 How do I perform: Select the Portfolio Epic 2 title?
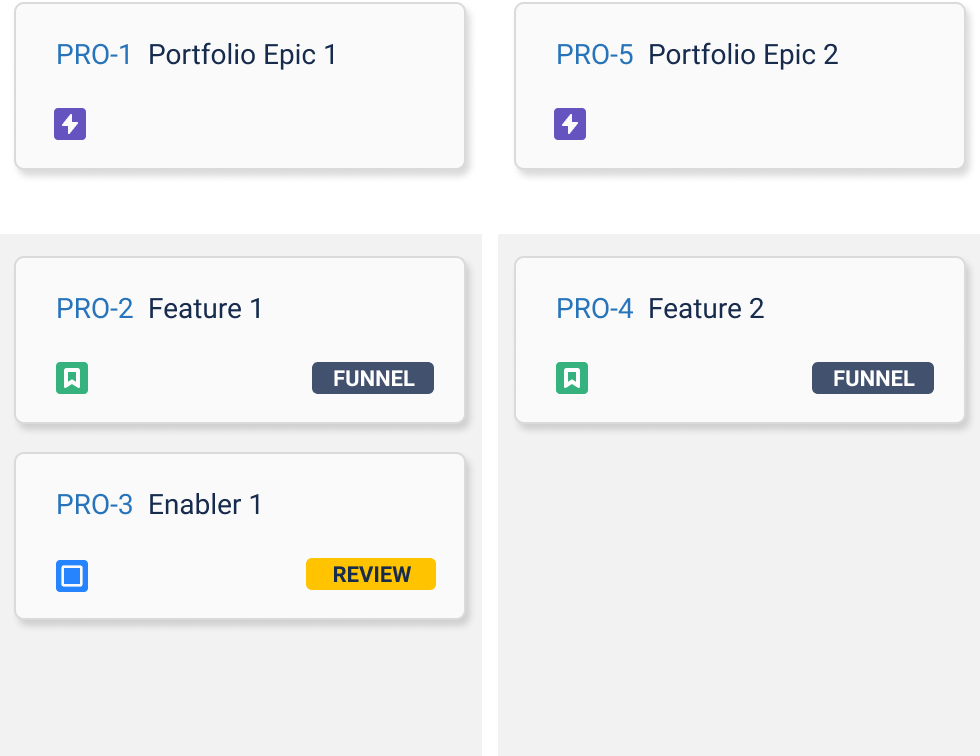pyautogui.click(x=743, y=55)
